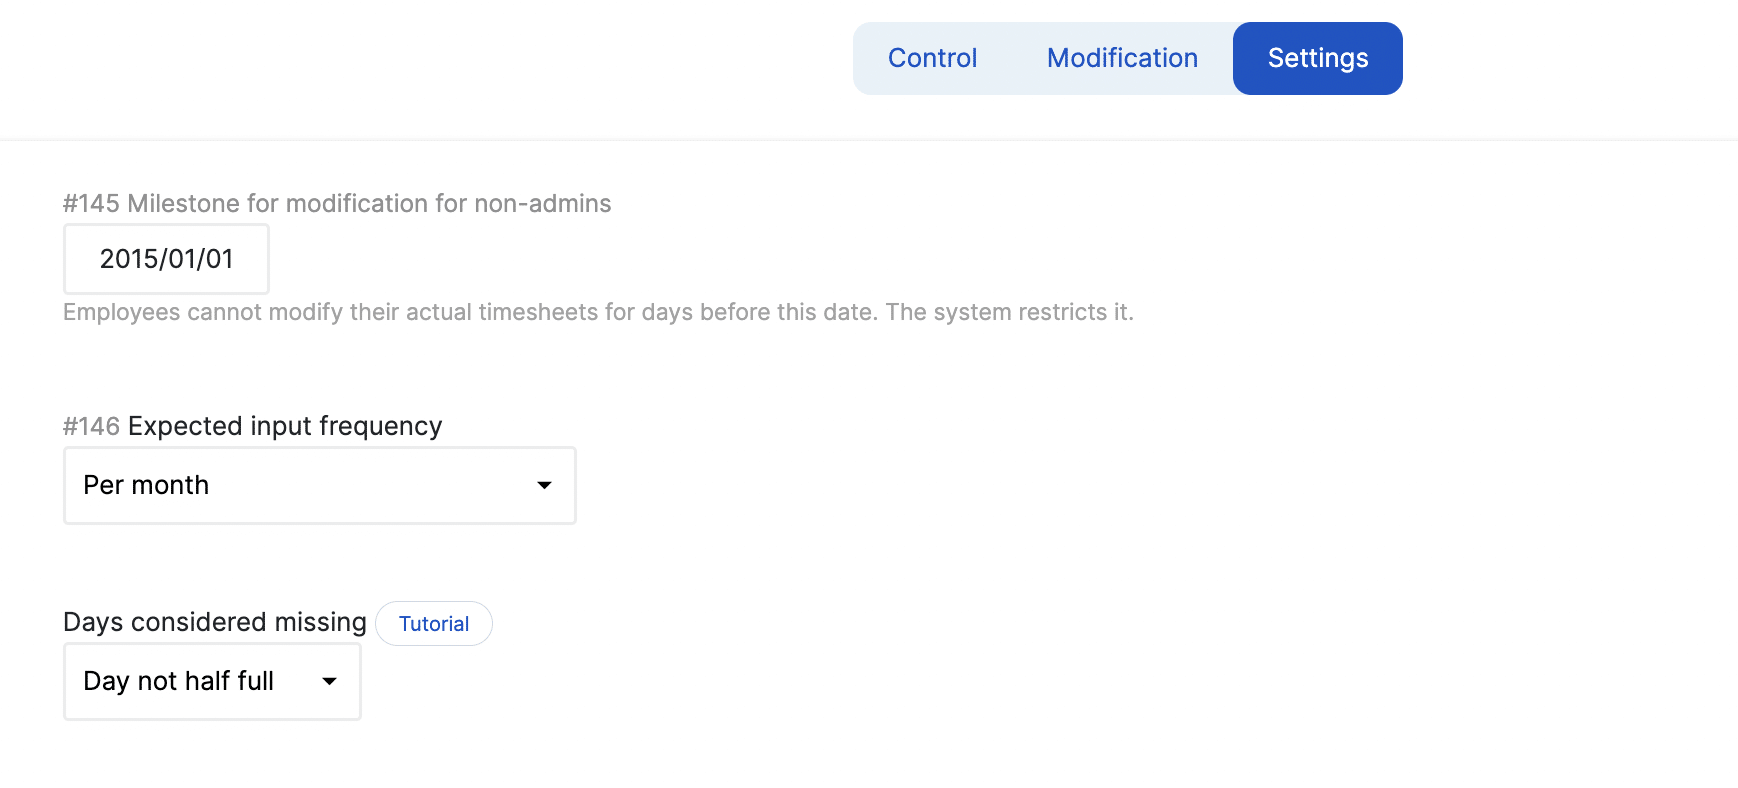Click the Per month selected value text
Screen dimensions: 1738x788
click(146, 485)
